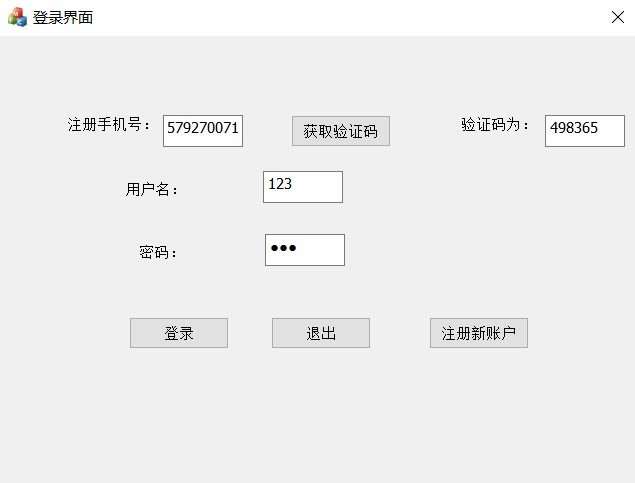Image resolution: width=635 pixels, height=483 pixels.
Task: Click the 验证码为 code input box
Action: click(584, 130)
